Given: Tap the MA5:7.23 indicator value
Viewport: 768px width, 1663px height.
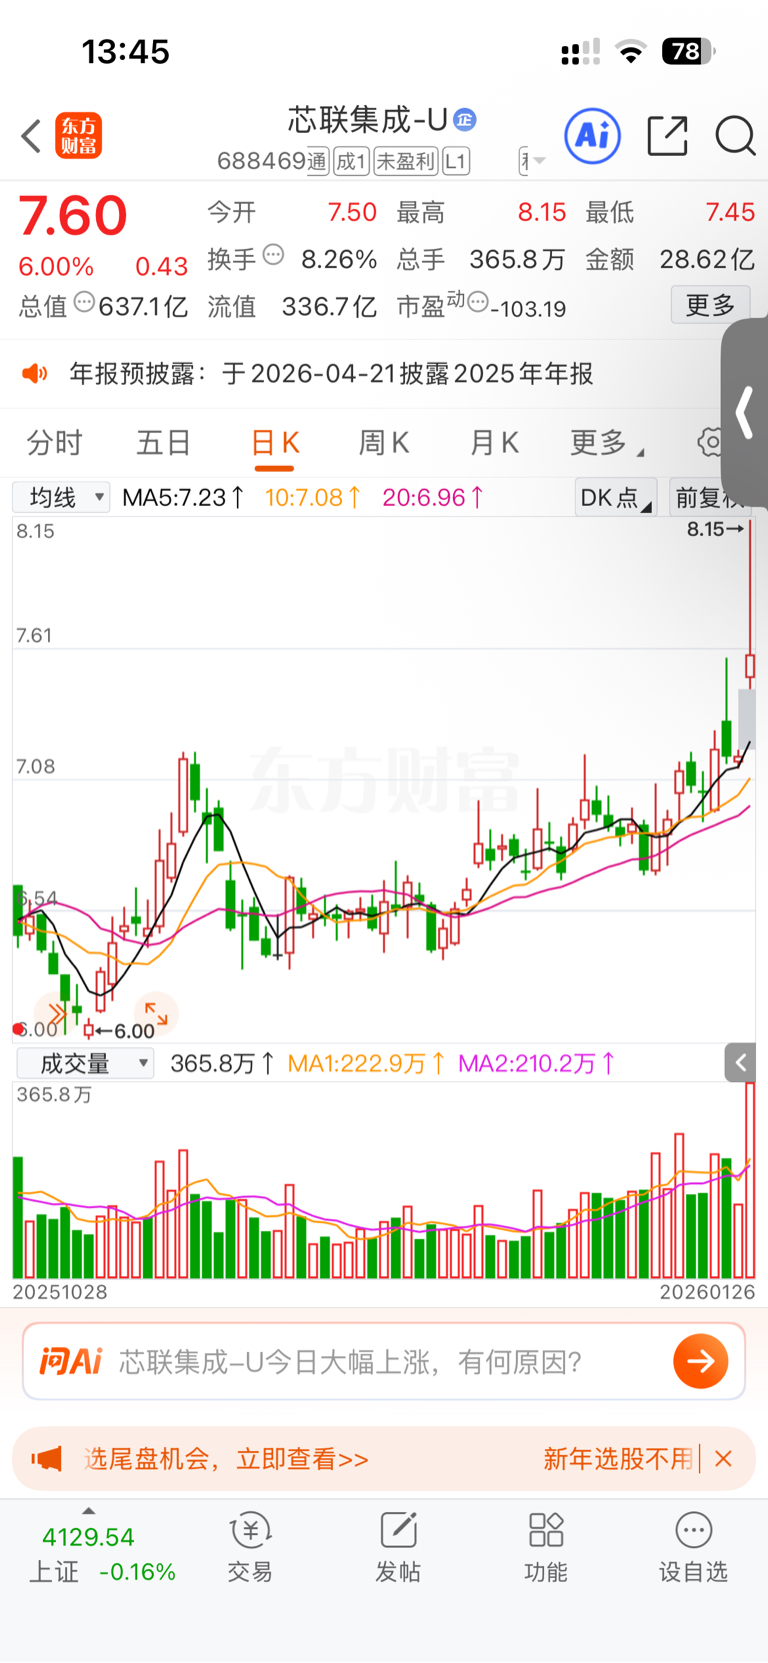Looking at the screenshot, I should click(x=183, y=497).
